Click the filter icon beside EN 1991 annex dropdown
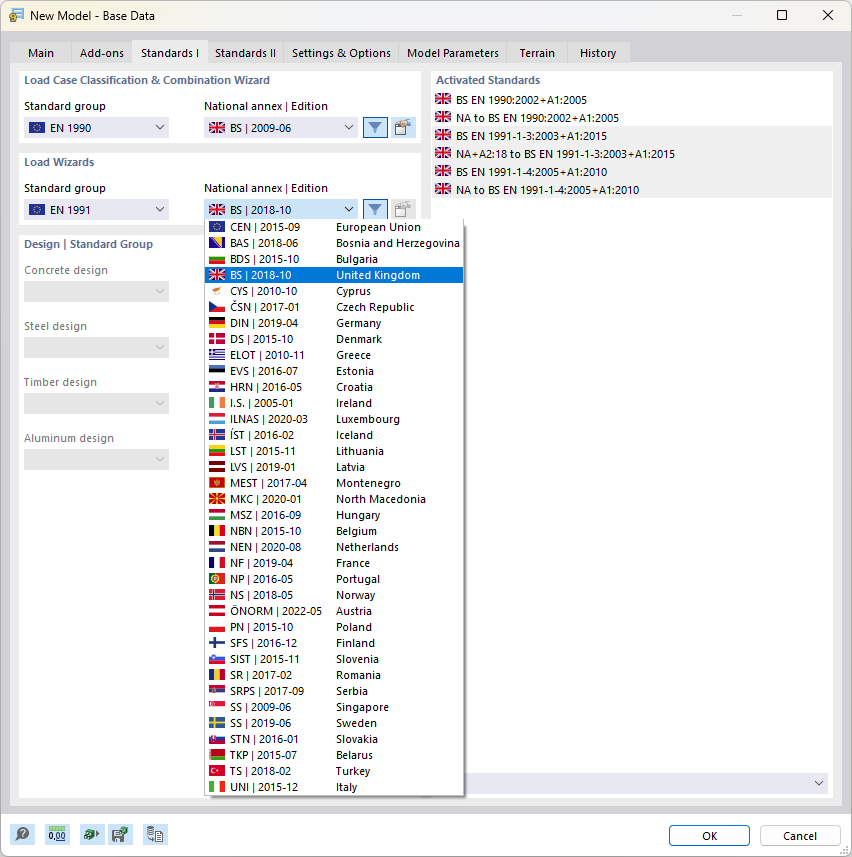 click(375, 209)
